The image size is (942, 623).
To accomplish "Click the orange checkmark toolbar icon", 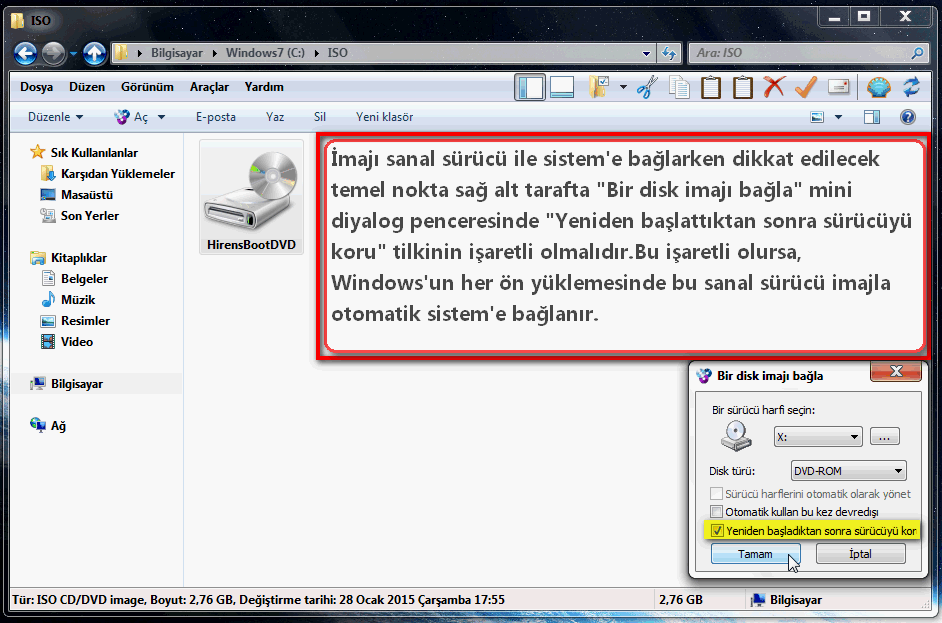I will click(x=806, y=87).
